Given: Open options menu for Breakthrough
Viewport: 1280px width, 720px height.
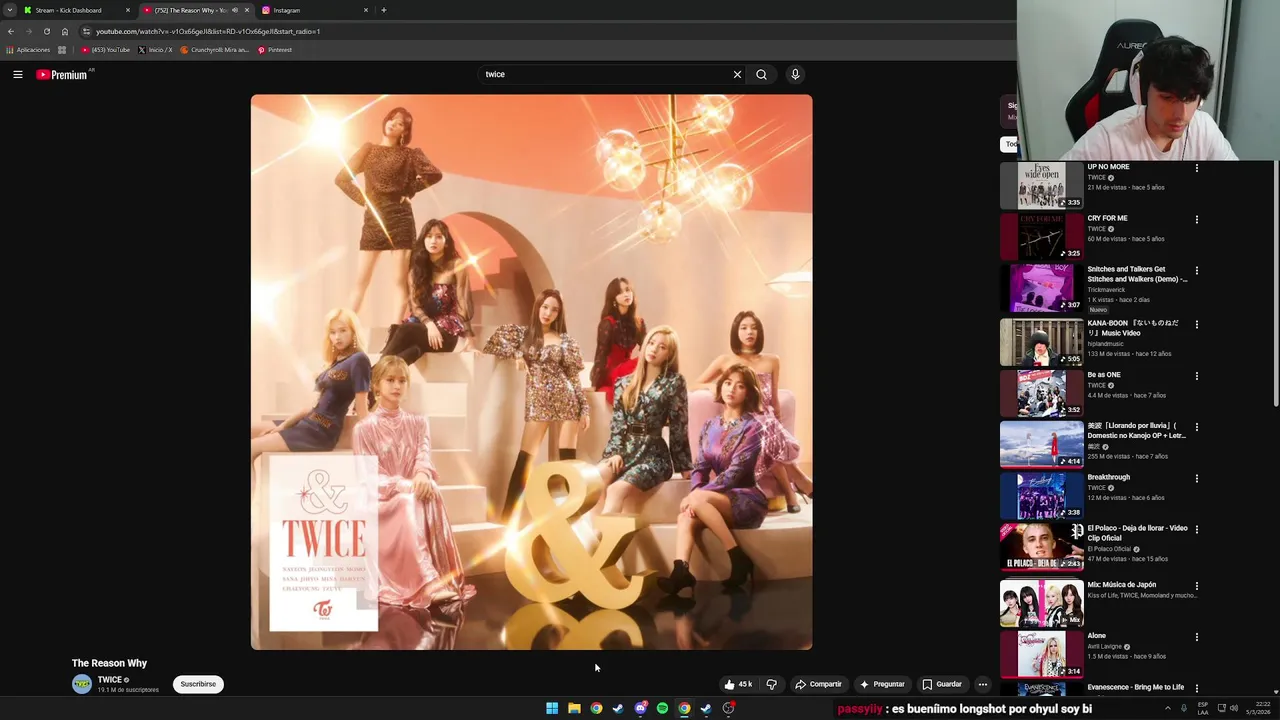Looking at the screenshot, I should (1196, 478).
